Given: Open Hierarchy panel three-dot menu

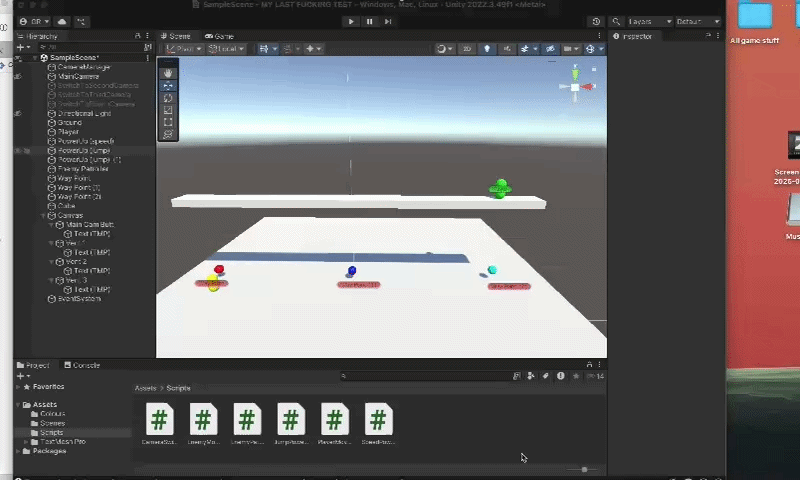Looking at the screenshot, I should click(147, 36).
